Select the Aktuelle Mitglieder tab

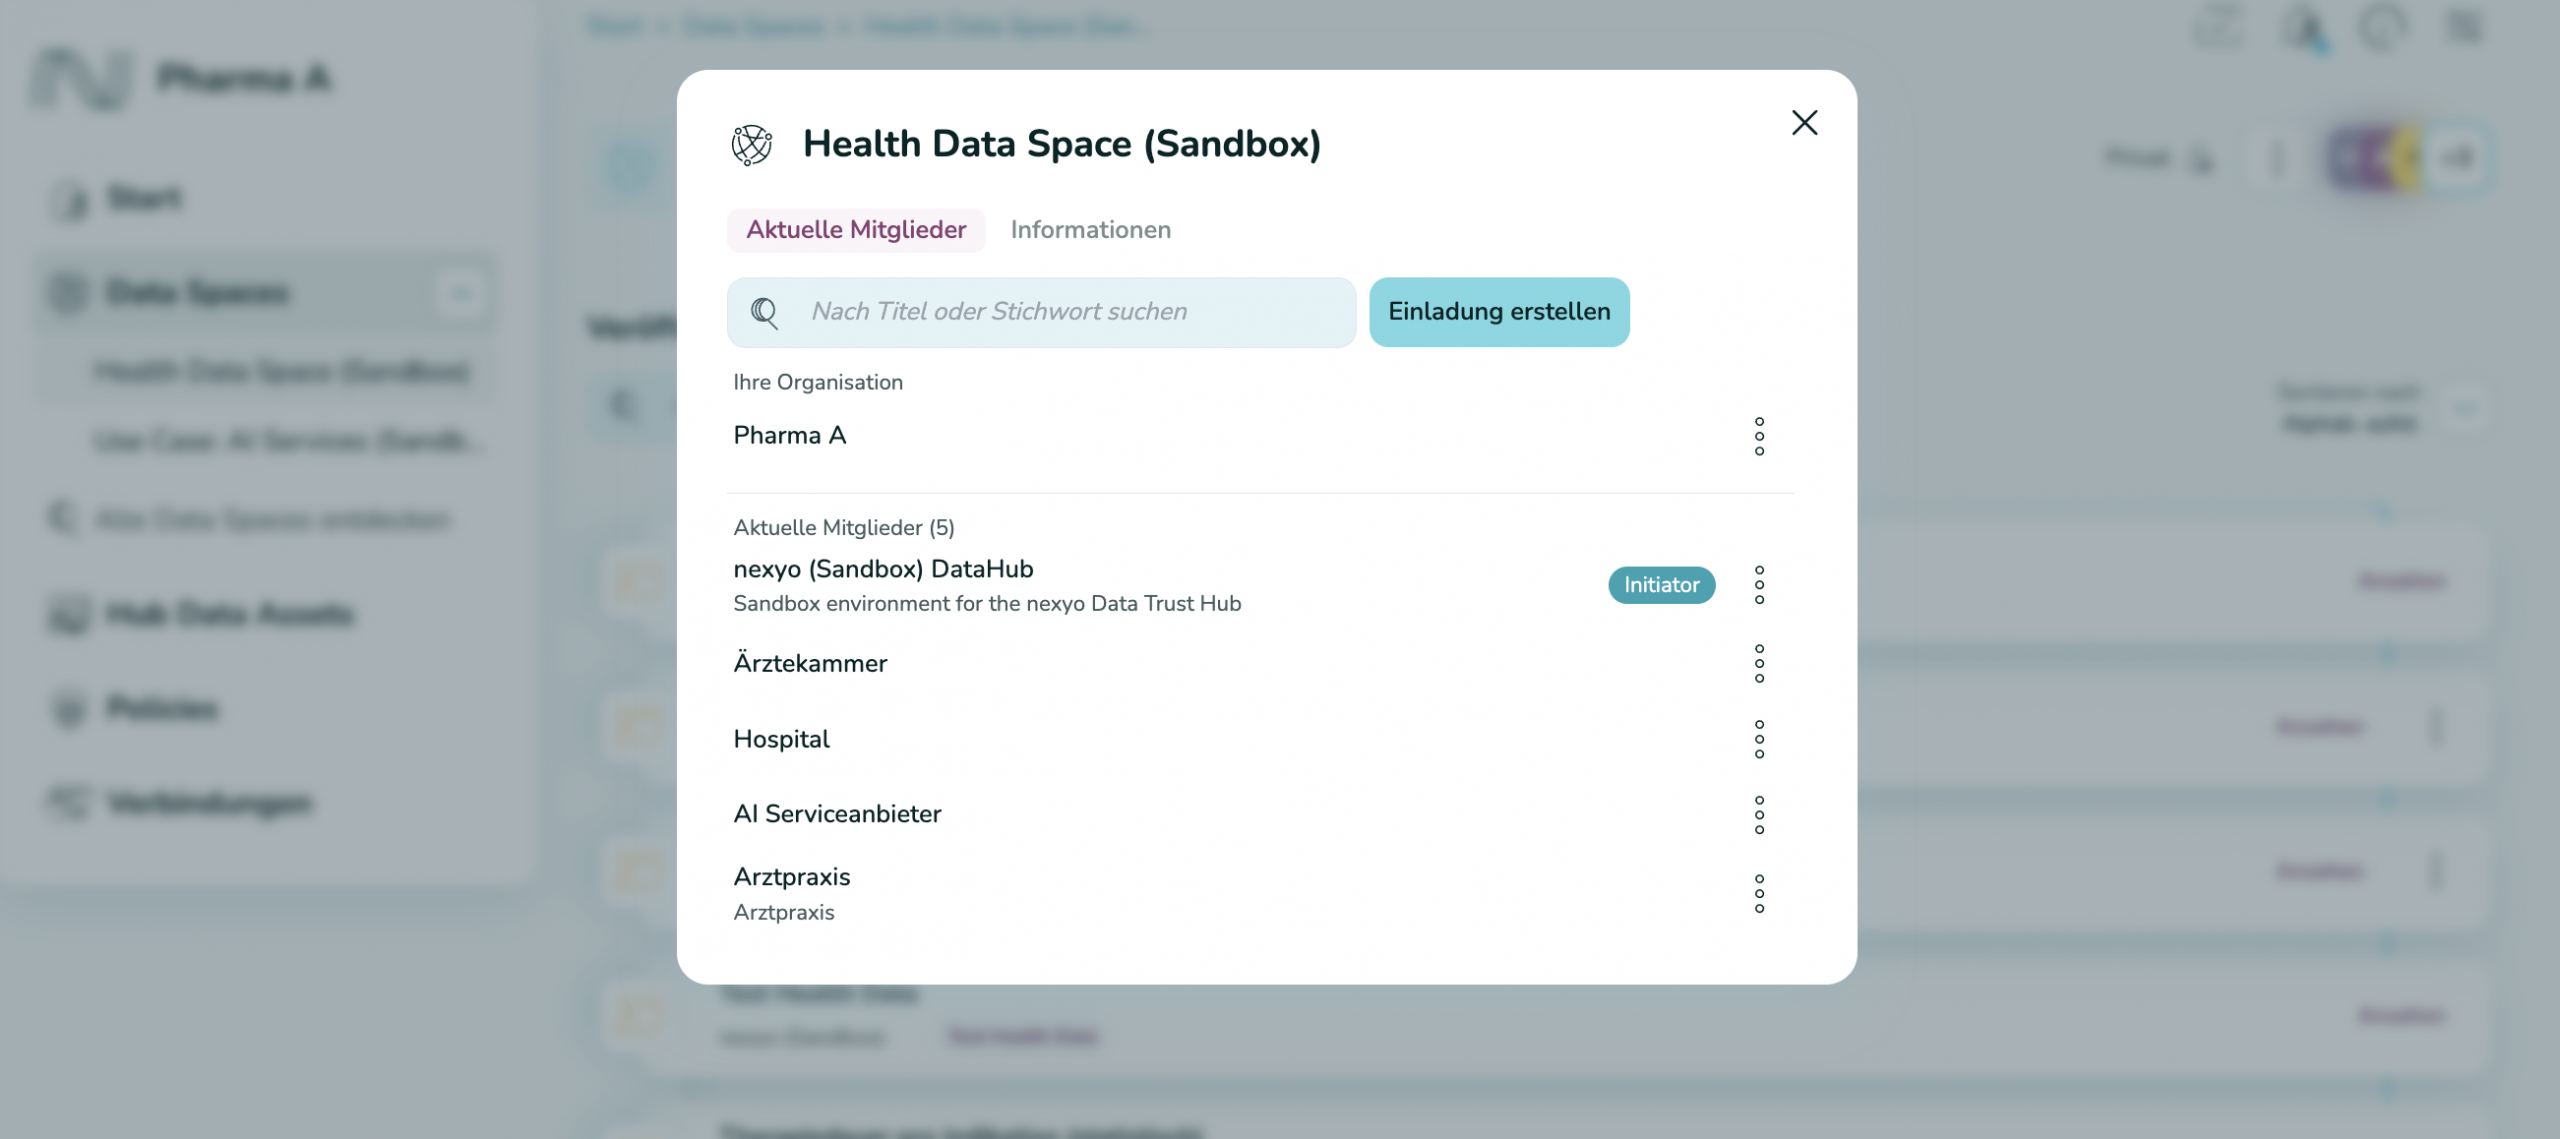pos(855,230)
